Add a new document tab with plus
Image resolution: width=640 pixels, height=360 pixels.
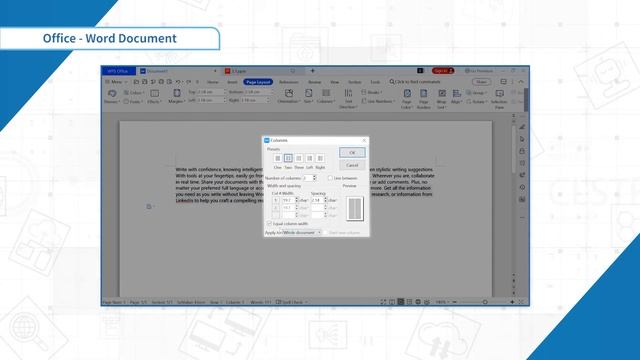(x=313, y=71)
